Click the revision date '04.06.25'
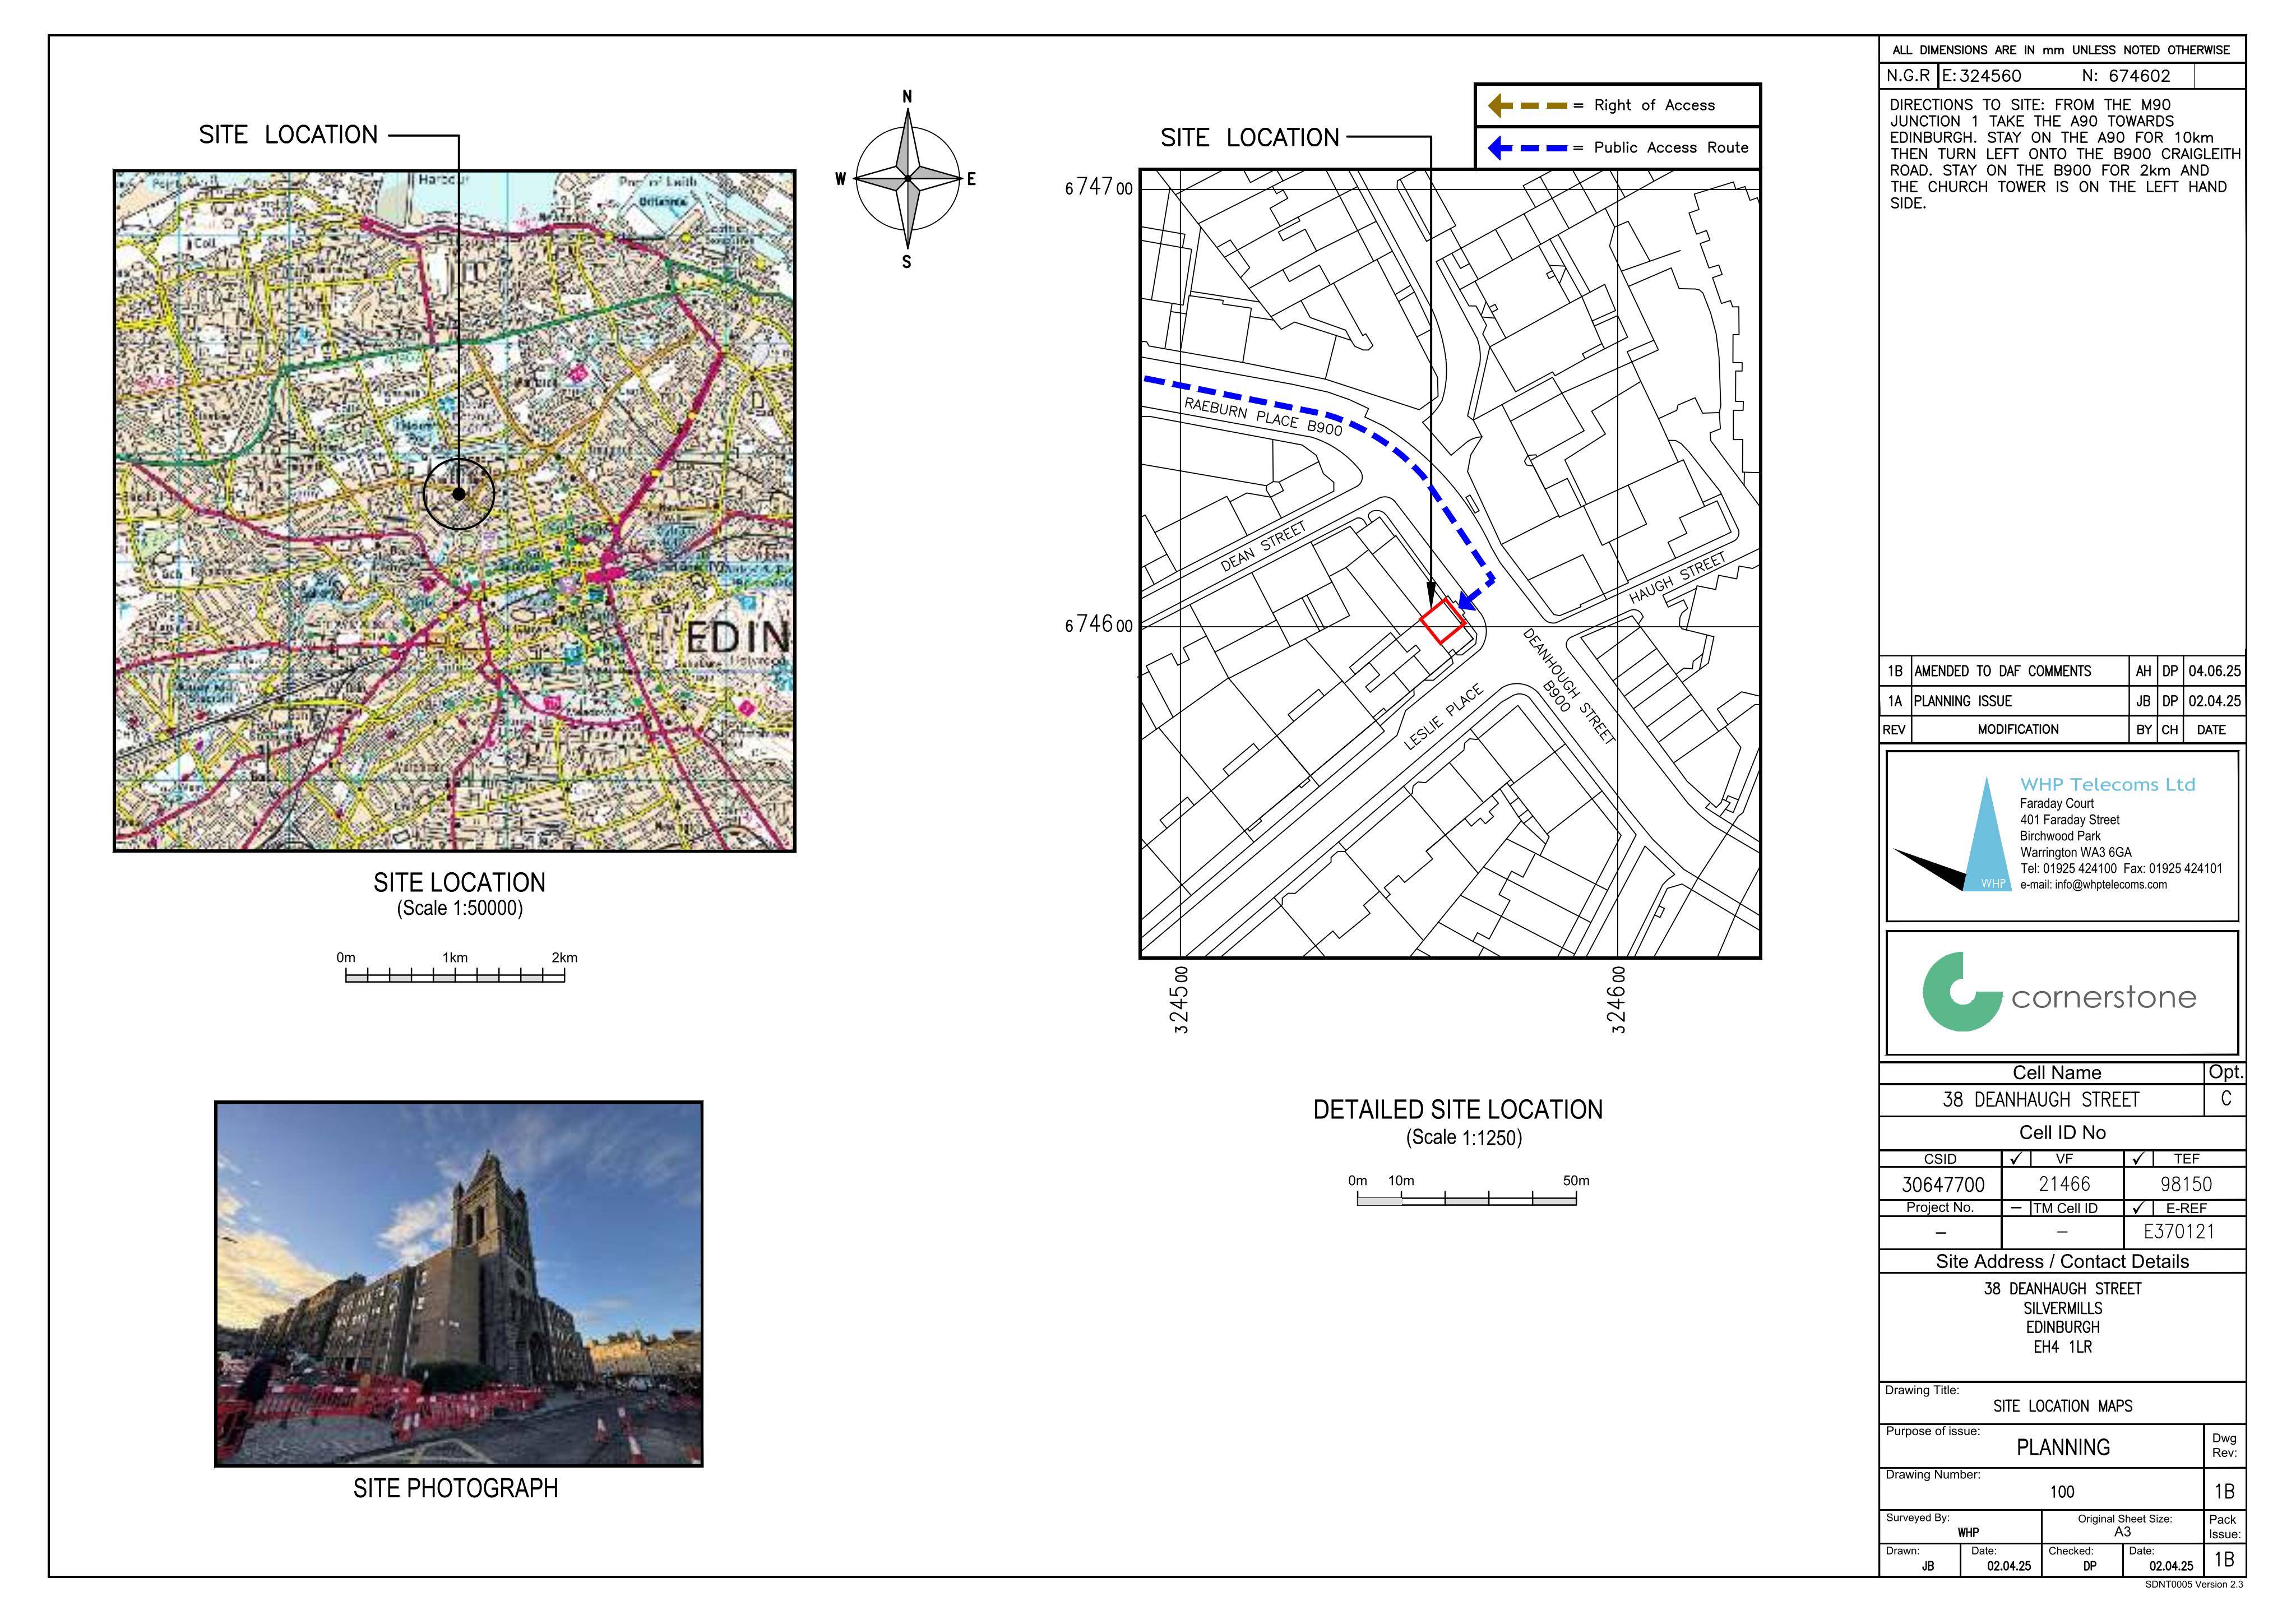Viewport: 2296px width, 1624px height. [2215, 672]
